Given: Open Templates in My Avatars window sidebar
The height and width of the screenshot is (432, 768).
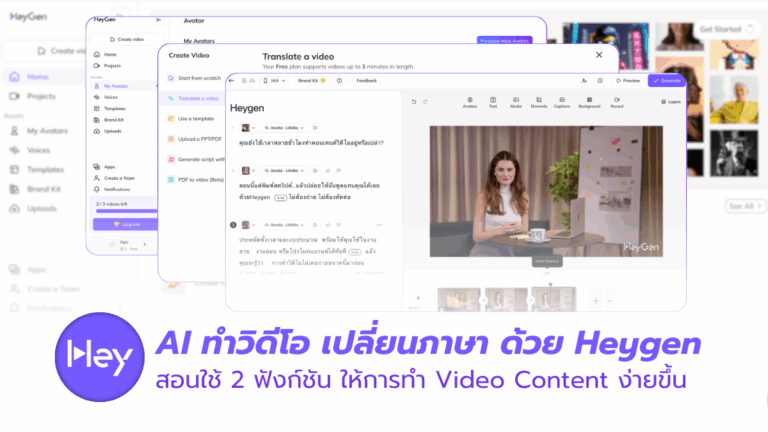Looking at the screenshot, I should [110, 108].
